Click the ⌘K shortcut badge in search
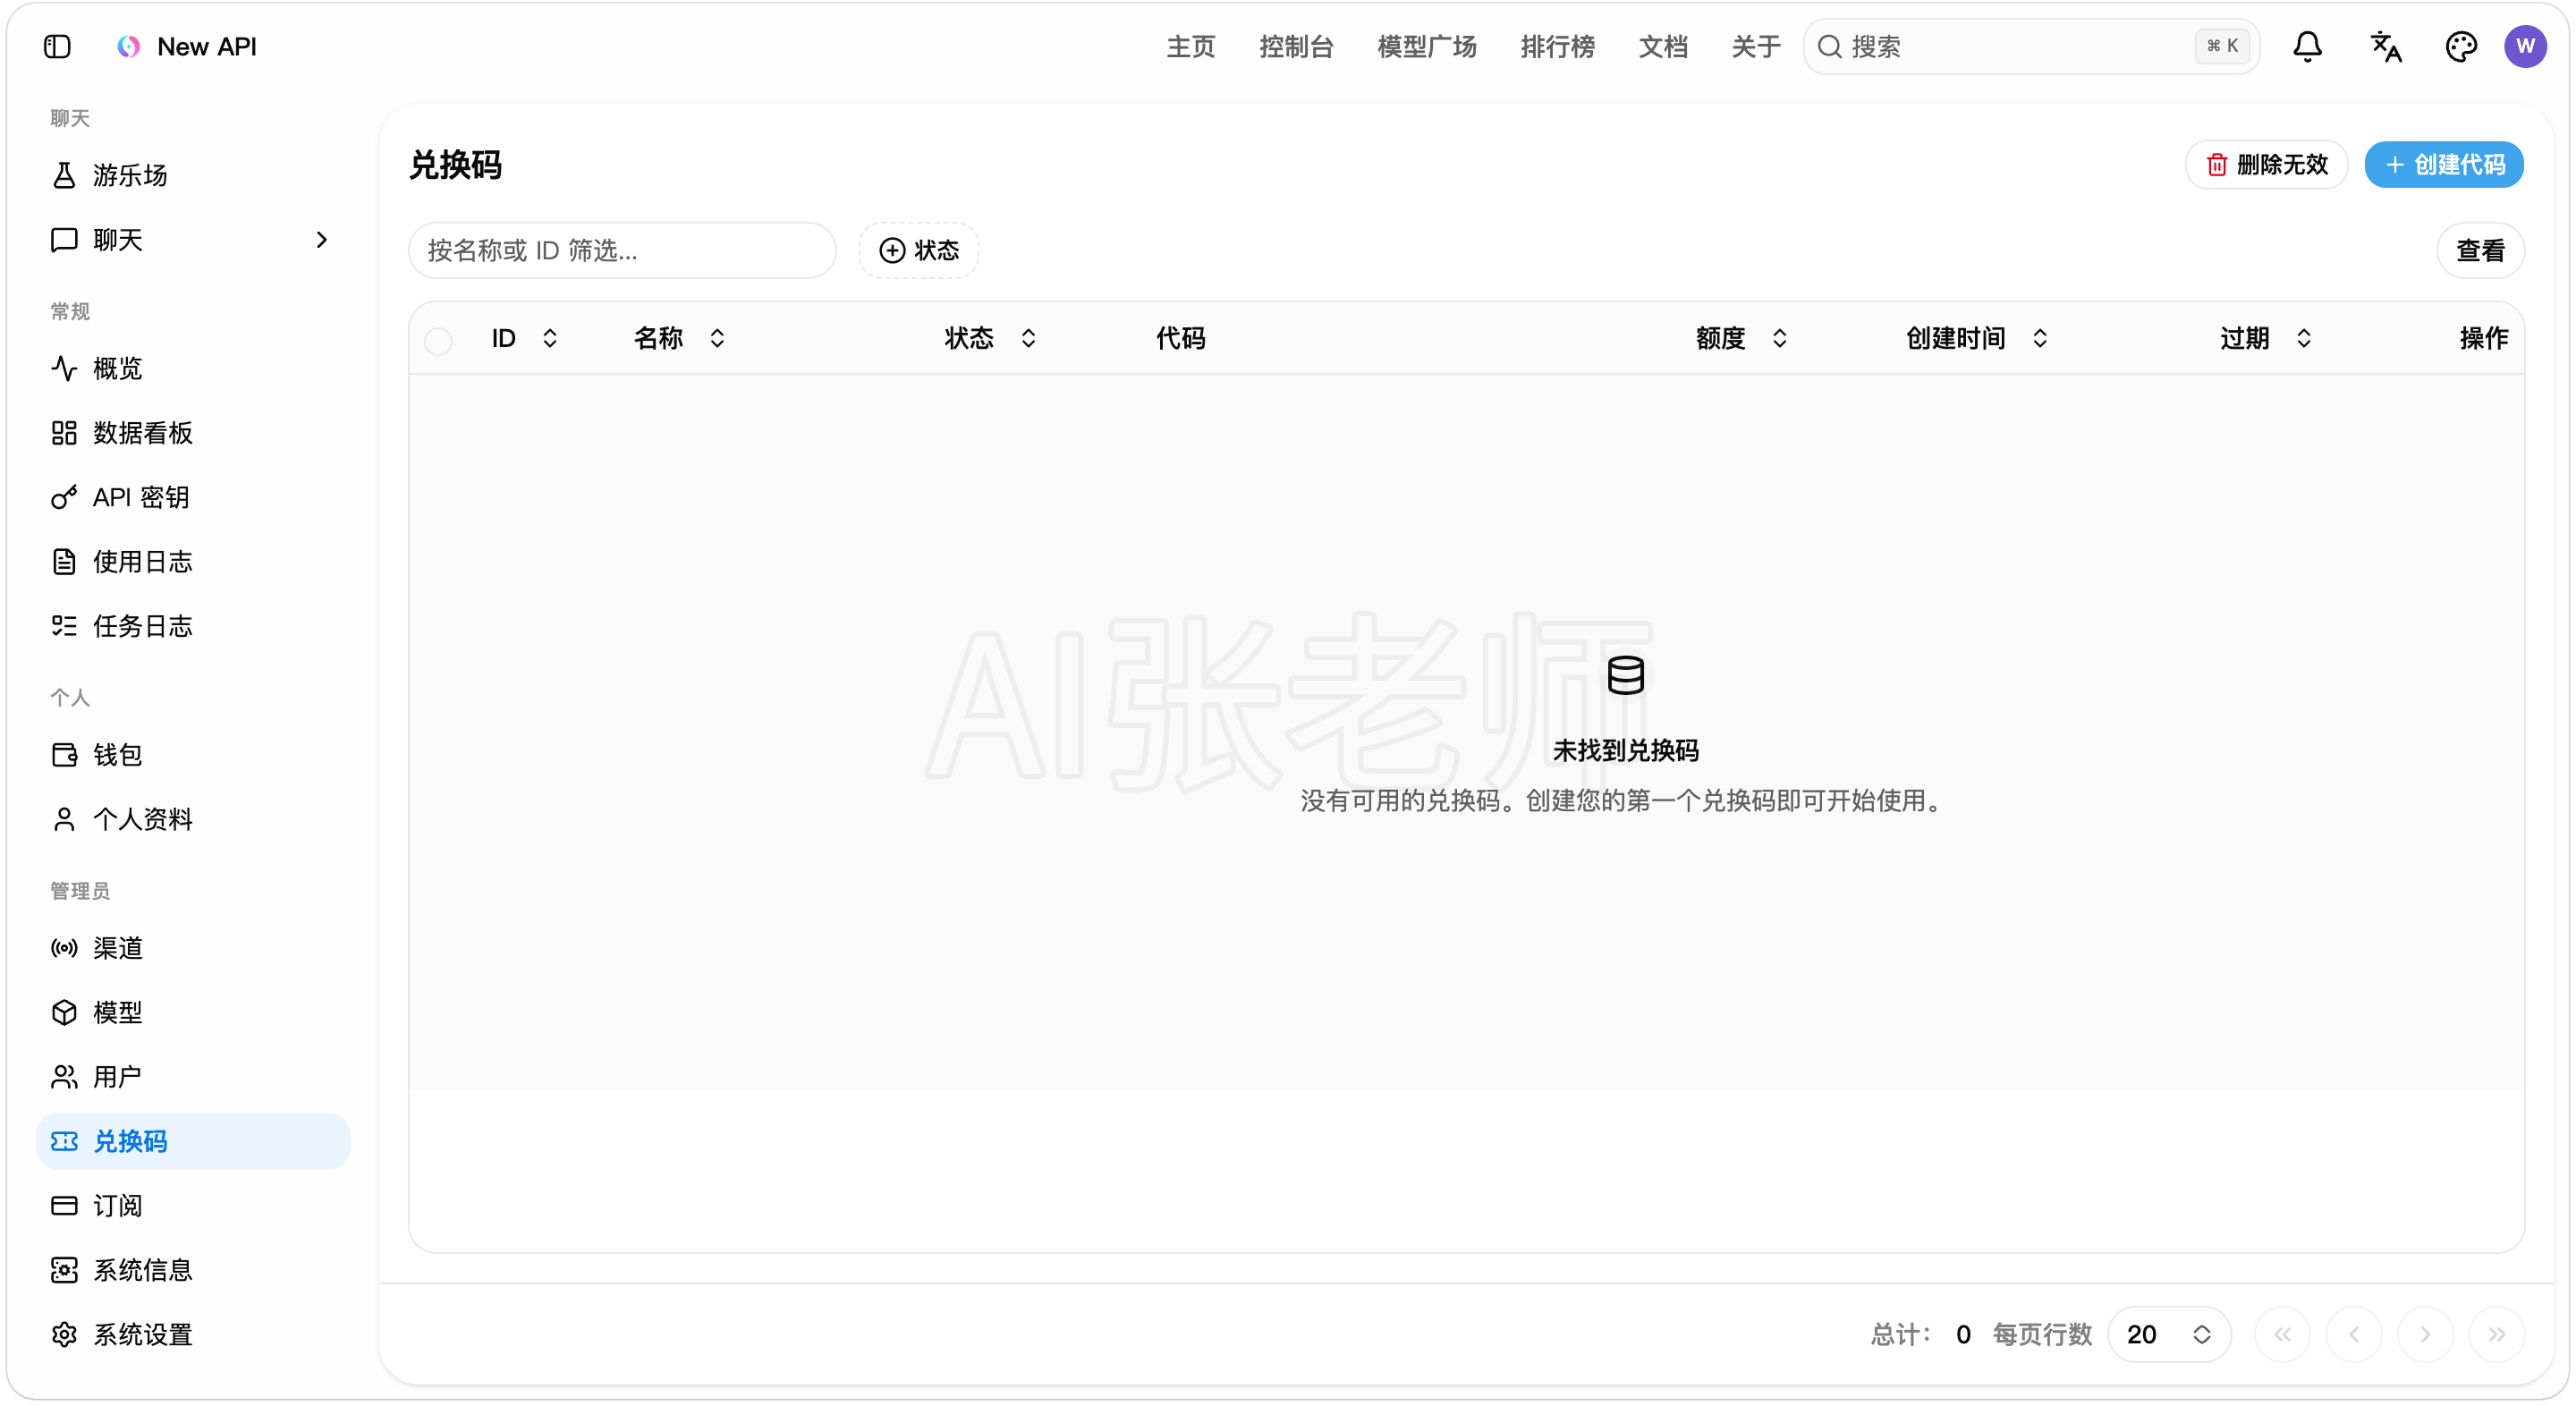The image size is (2576, 1406). [x=2222, y=46]
